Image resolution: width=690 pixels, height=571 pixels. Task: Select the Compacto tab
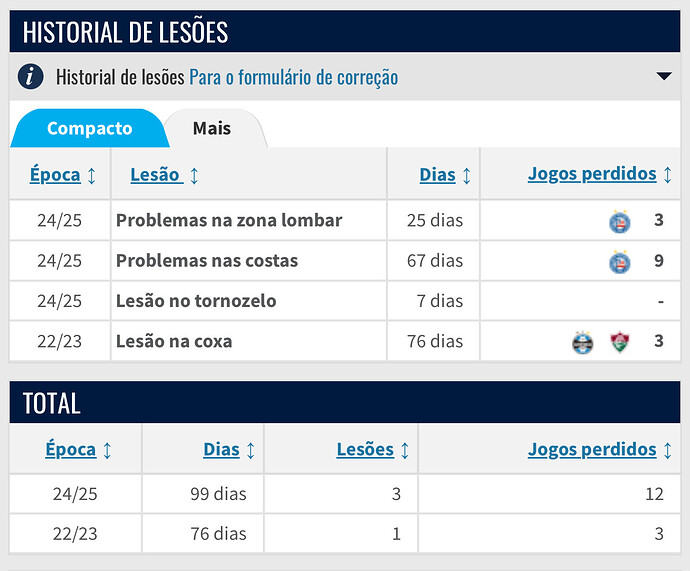(90, 128)
